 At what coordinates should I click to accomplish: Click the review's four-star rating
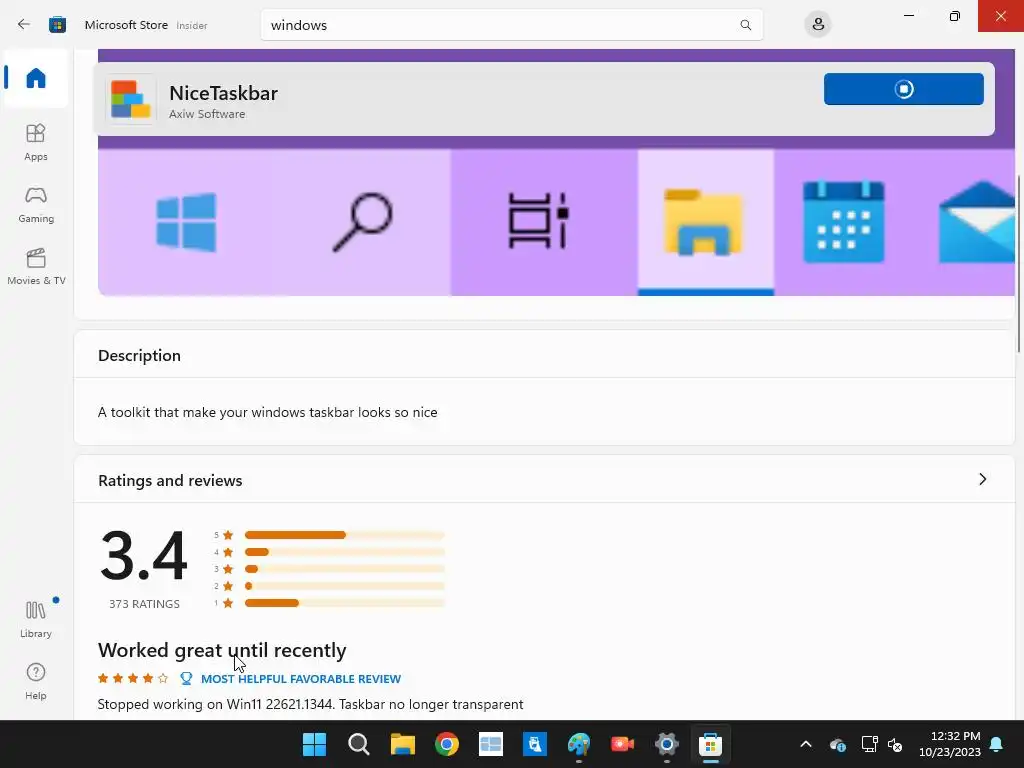pyautogui.click(x=133, y=679)
